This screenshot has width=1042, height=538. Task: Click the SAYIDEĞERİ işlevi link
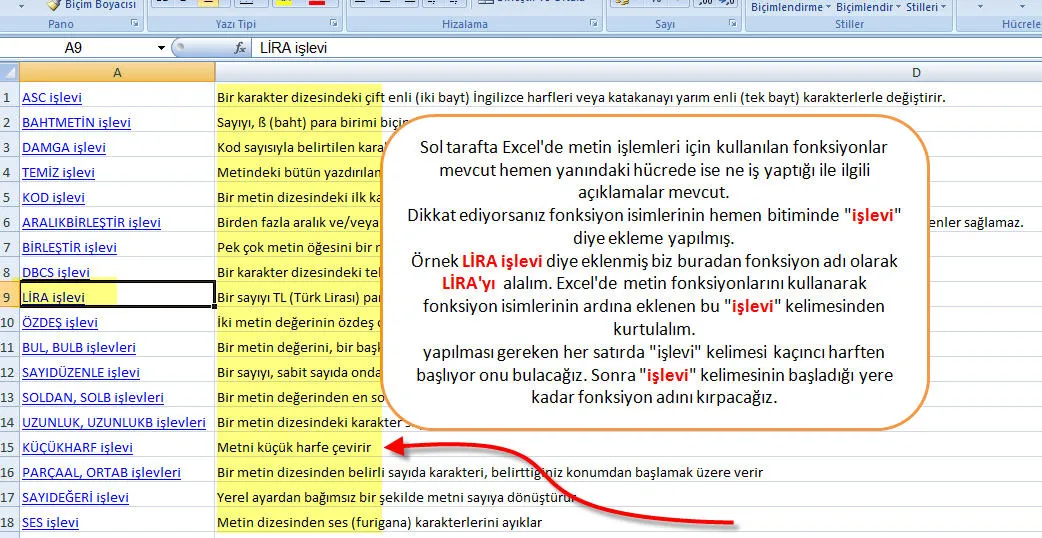[x=75, y=497]
